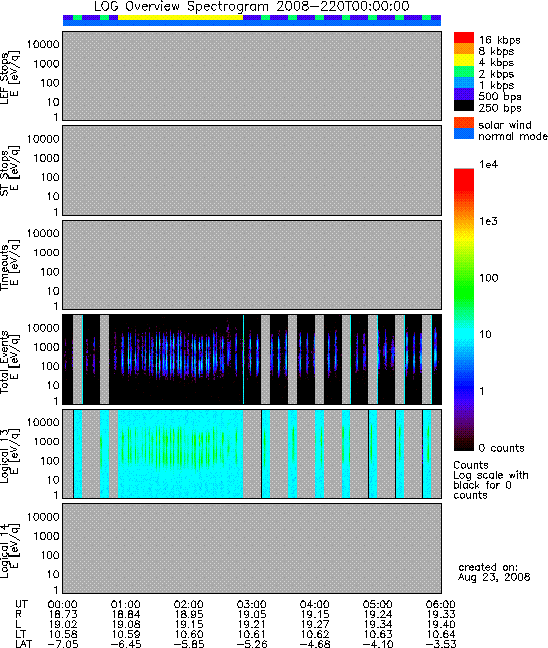Click the '1e3' color bar label
Viewport: 548px width, 648px height.
pos(488,221)
